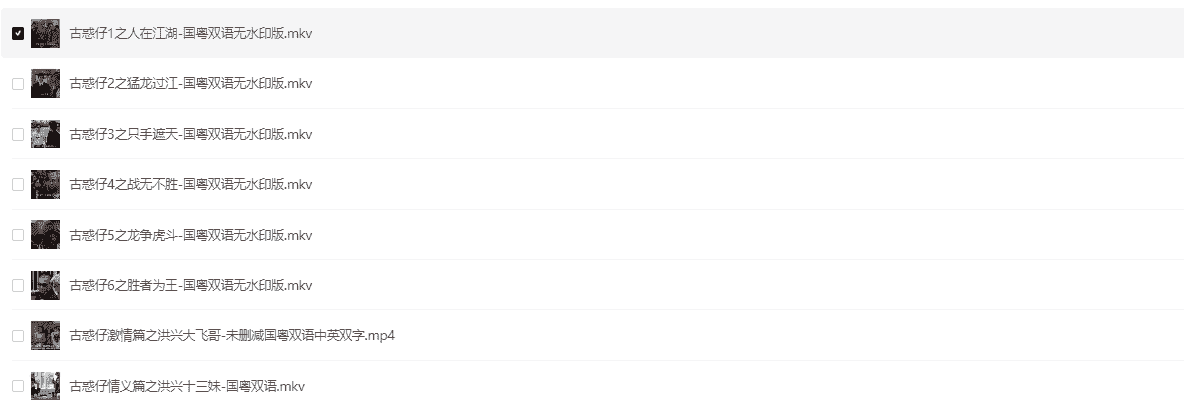Click the thumbnail for 洪兴大飞哥 mp4
The image size is (1184, 410).
pyautogui.click(x=45, y=336)
